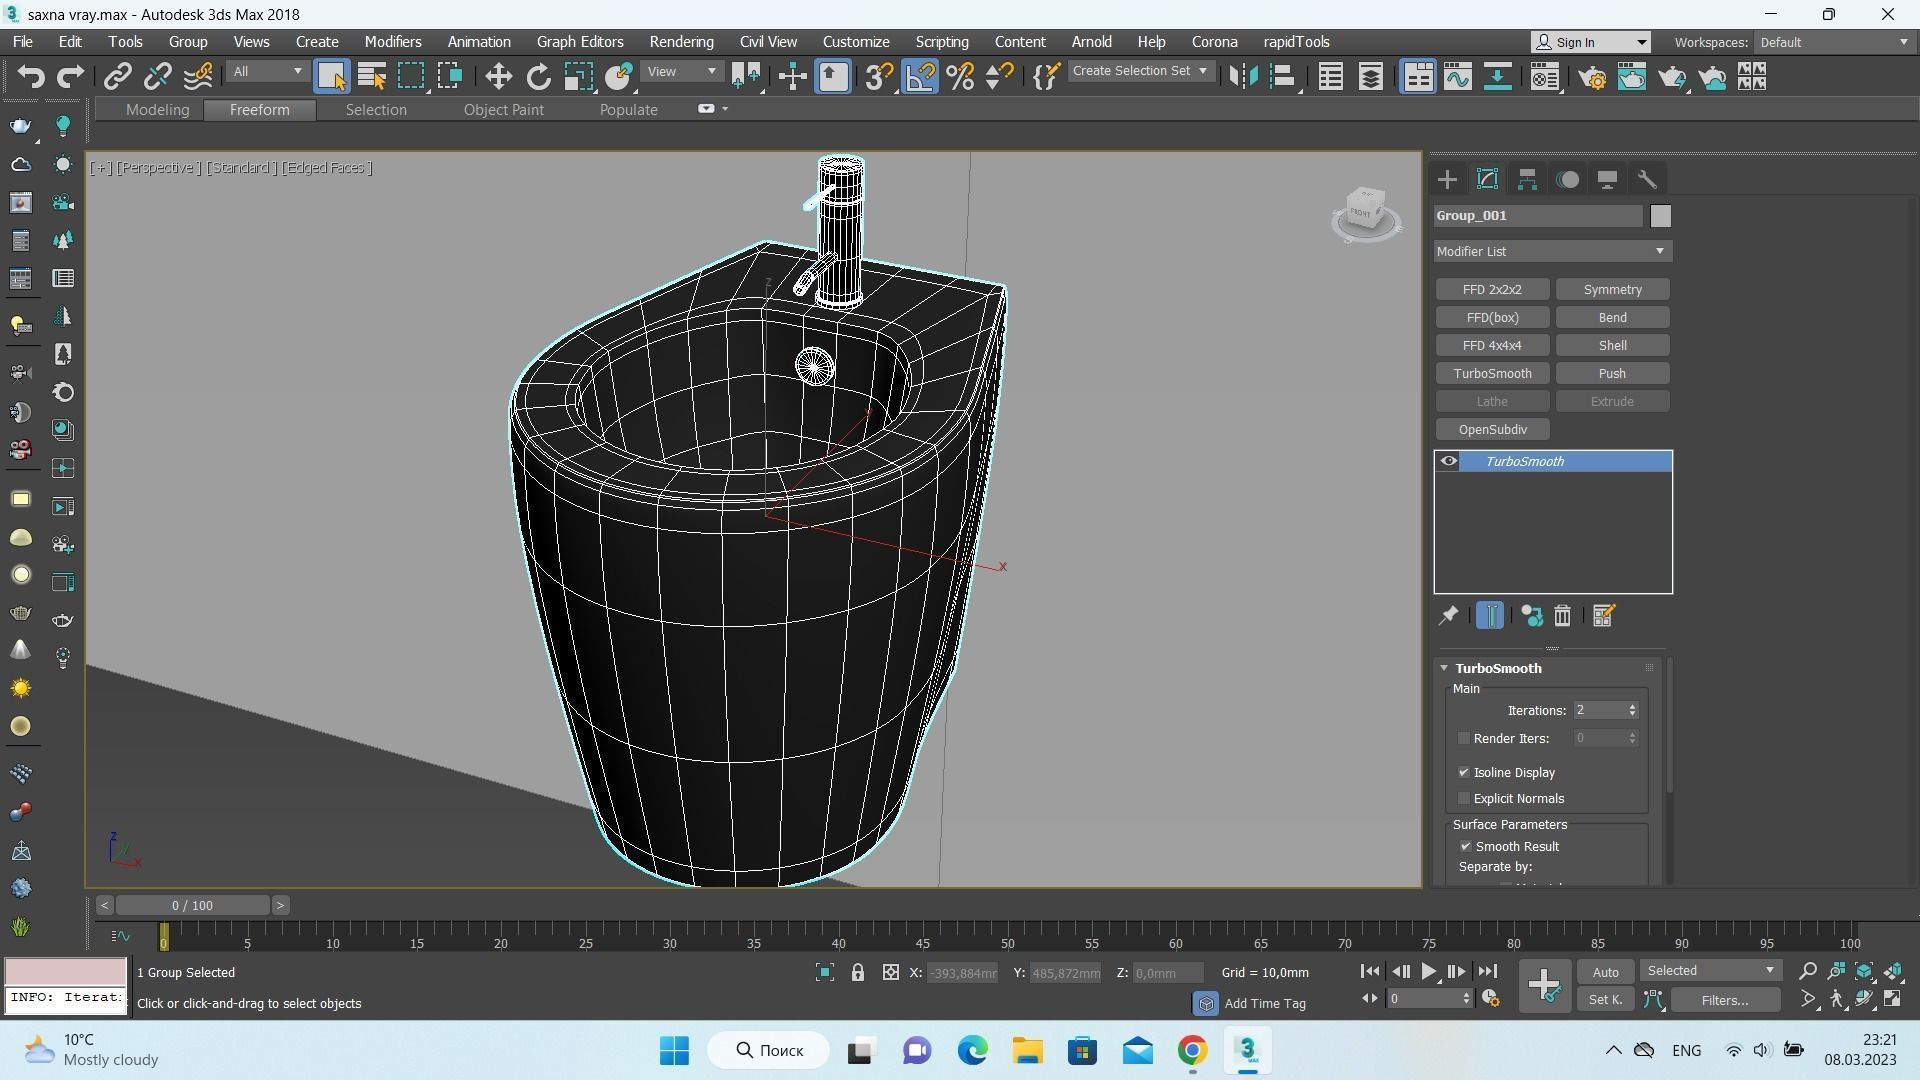This screenshot has height=1080, width=1920.
Task: Click the Redo arrow icon
Action: pos(70,77)
